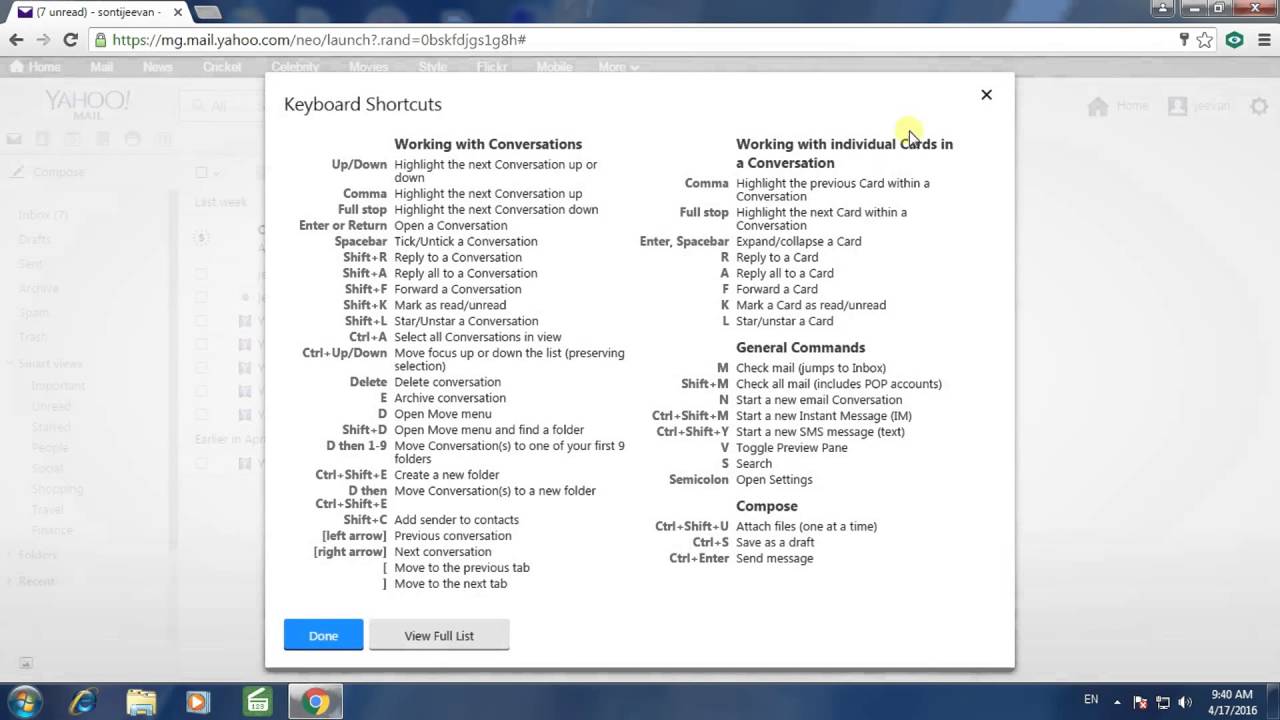Open the More dropdown in the navigation bar
This screenshot has width=1280, height=720.
pyautogui.click(x=618, y=67)
